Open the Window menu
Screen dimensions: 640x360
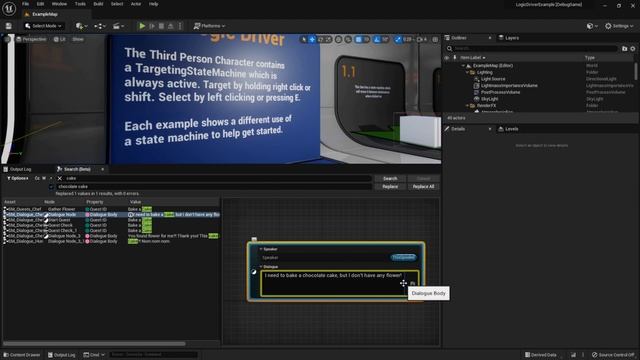click(x=59, y=4)
